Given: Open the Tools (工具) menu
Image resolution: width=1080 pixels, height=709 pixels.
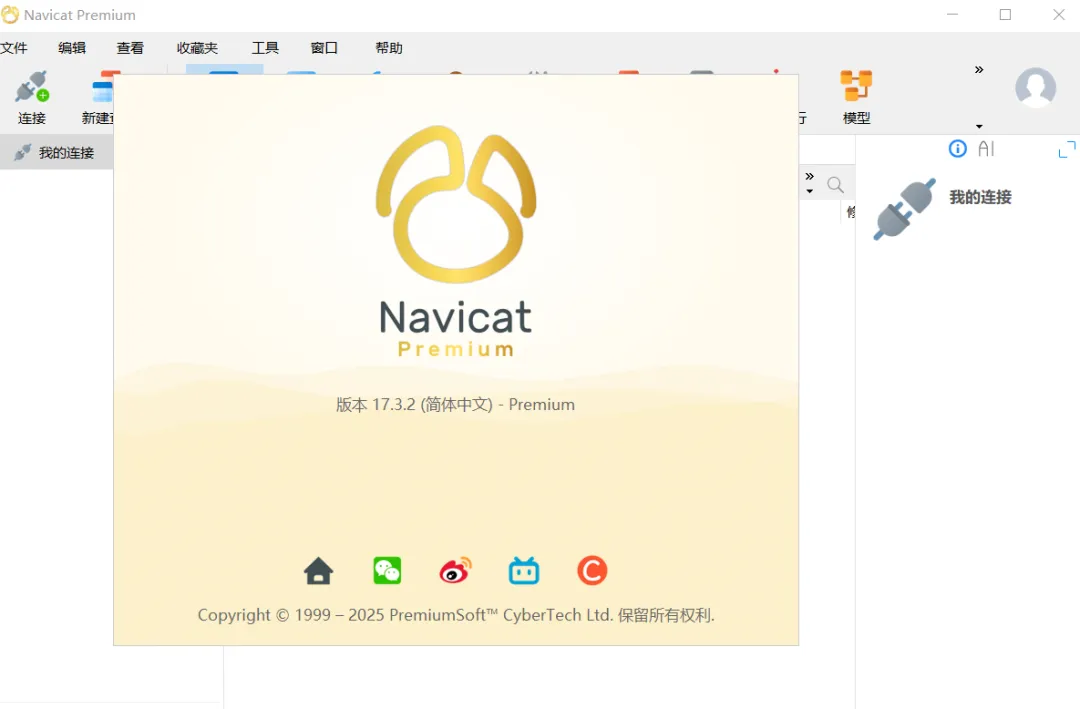Looking at the screenshot, I should pos(265,48).
